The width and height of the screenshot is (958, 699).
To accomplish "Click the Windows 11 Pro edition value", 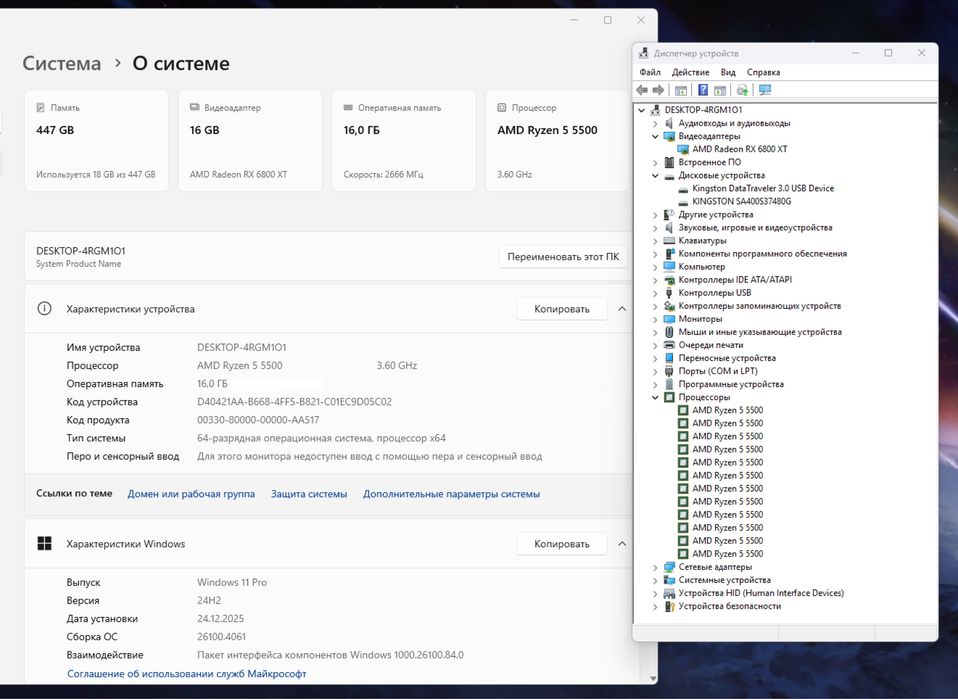I will (x=232, y=582).
